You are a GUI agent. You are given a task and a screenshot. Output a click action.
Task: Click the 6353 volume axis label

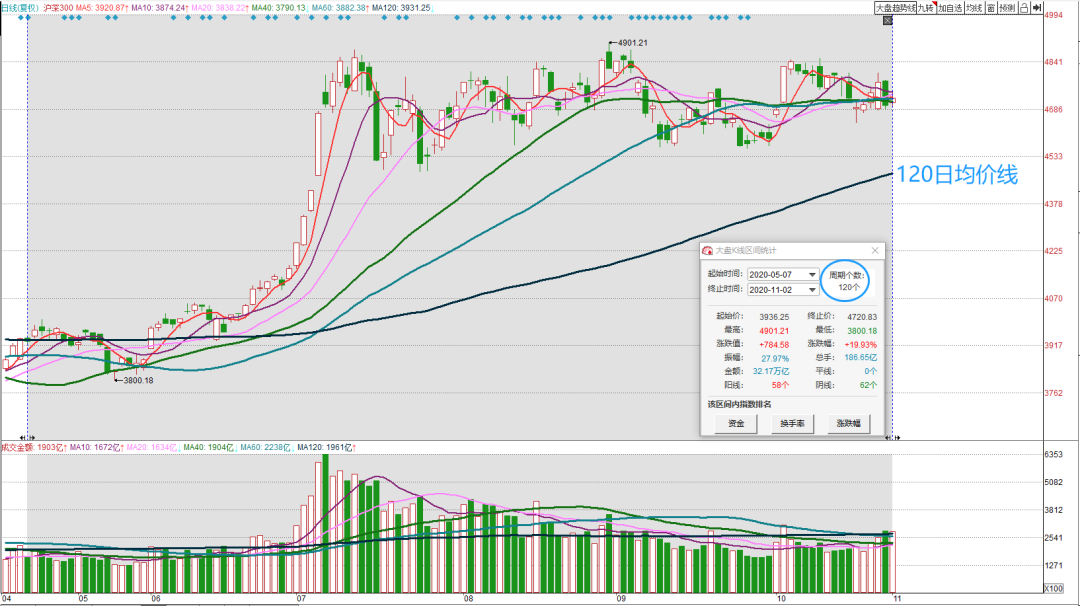tap(1053, 454)
